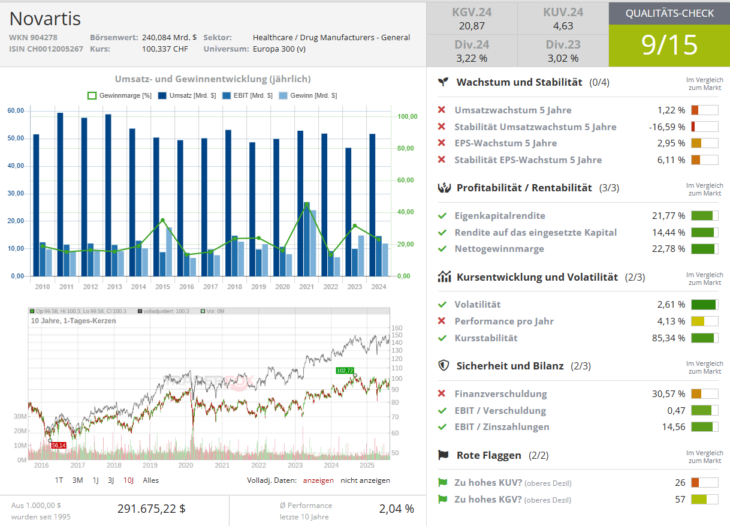Click green check icon next to Eigenkapitalrendite
730x526 pixels.
(442, 216)
